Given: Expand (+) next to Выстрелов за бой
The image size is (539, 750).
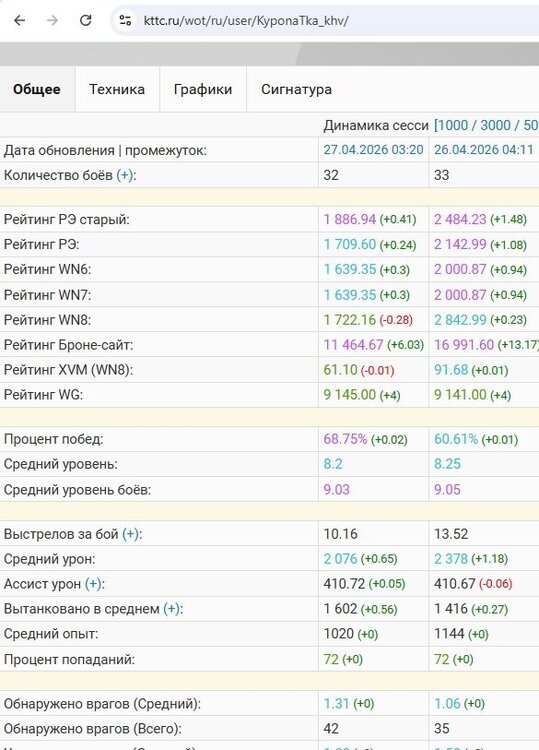Looking at the screenshot, I should [x=131, y=534].
